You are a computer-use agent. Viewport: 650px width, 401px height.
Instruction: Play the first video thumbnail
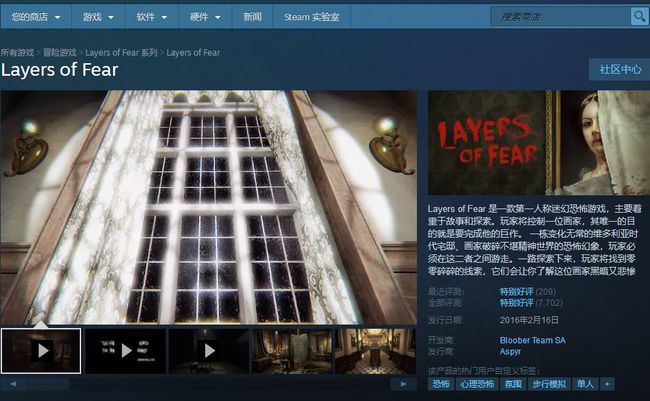(x=42, y=351)
